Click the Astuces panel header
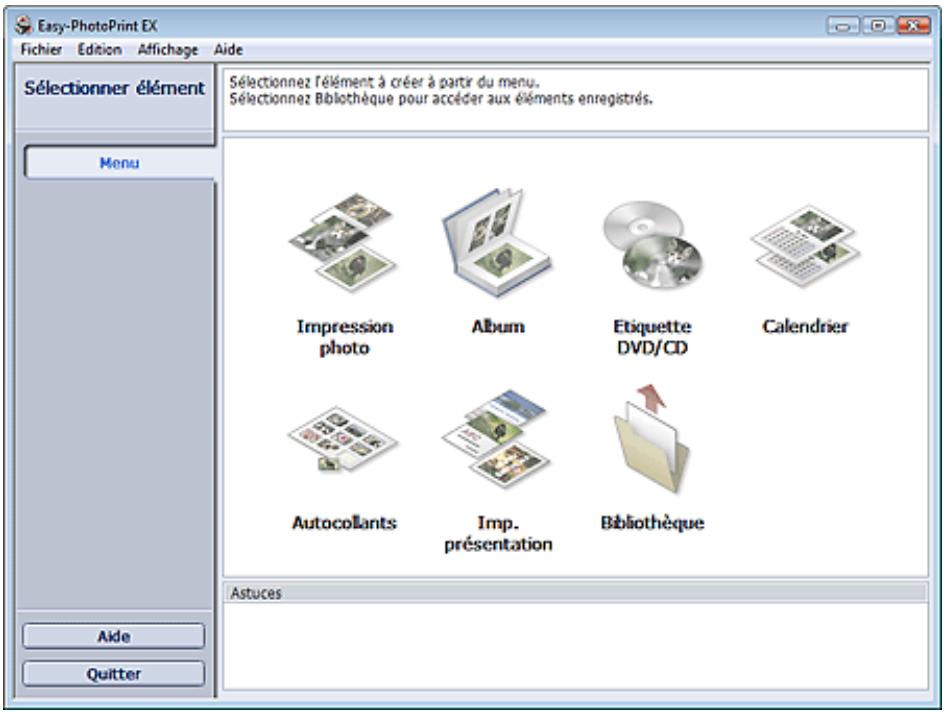 [575, 593]
